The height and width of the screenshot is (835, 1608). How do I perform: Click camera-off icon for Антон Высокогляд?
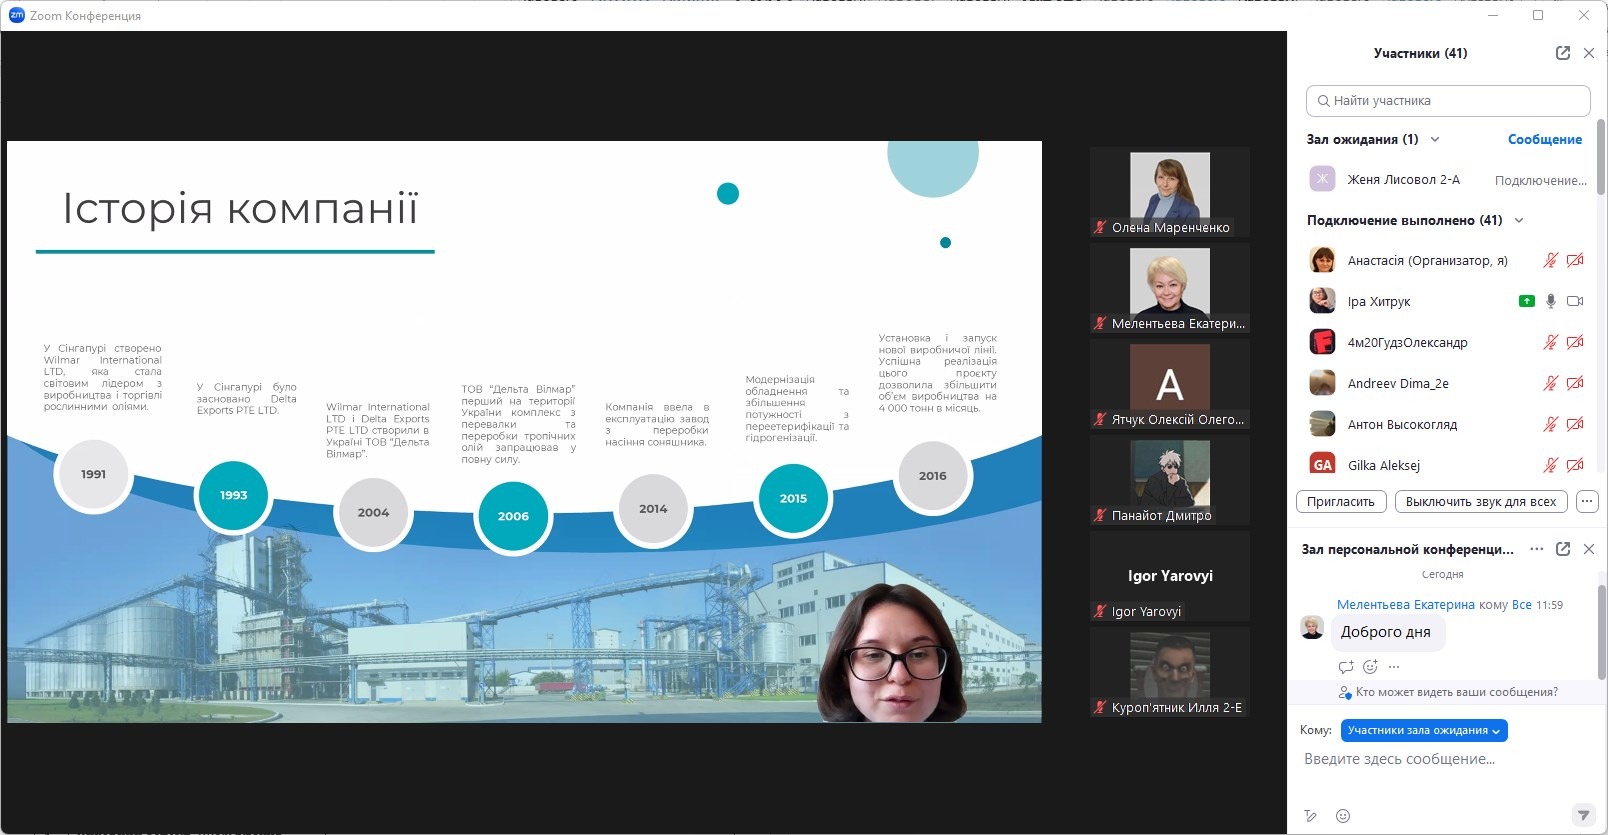(1575, 424)
